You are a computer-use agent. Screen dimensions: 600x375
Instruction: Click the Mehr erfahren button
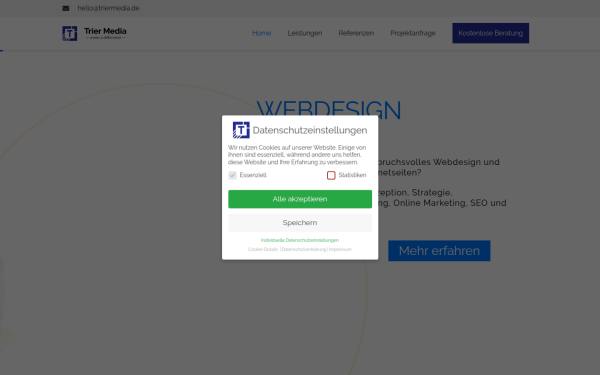pyautogui.click(x=439, y=251)
